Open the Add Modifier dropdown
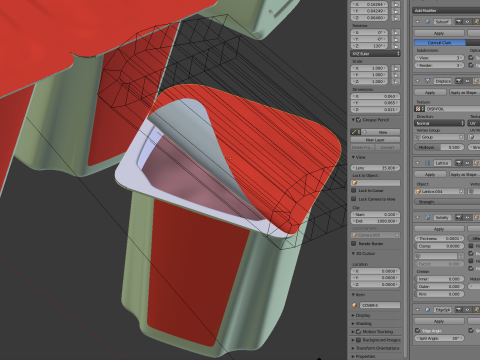 (x=446, y=10)
